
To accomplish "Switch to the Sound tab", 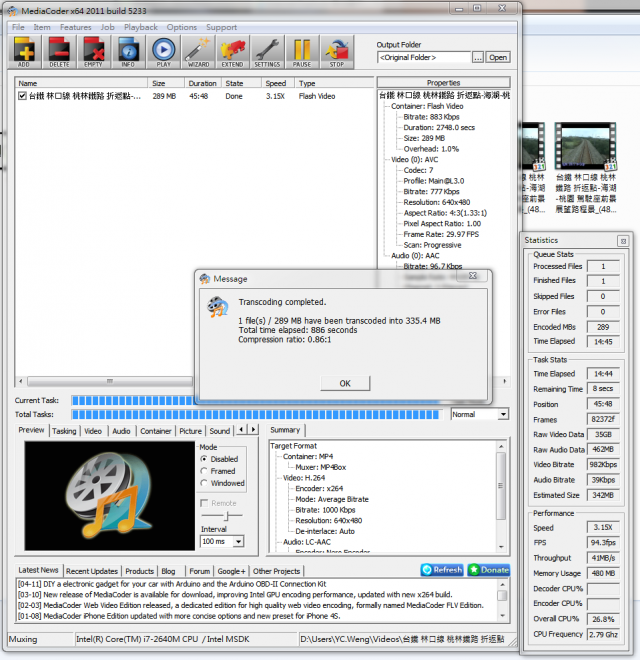I will click(220, 431).
